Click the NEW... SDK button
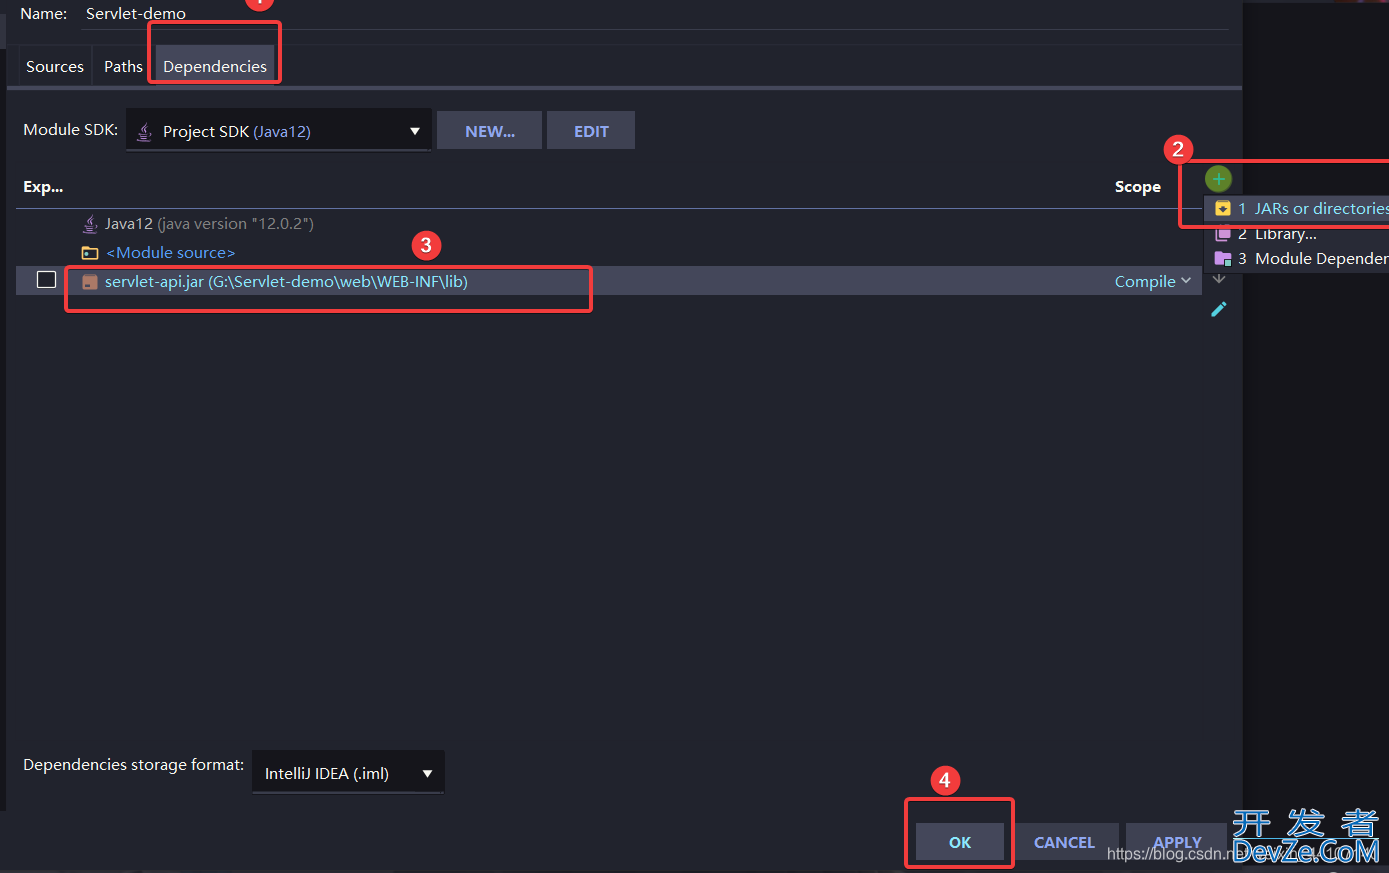 490,131
